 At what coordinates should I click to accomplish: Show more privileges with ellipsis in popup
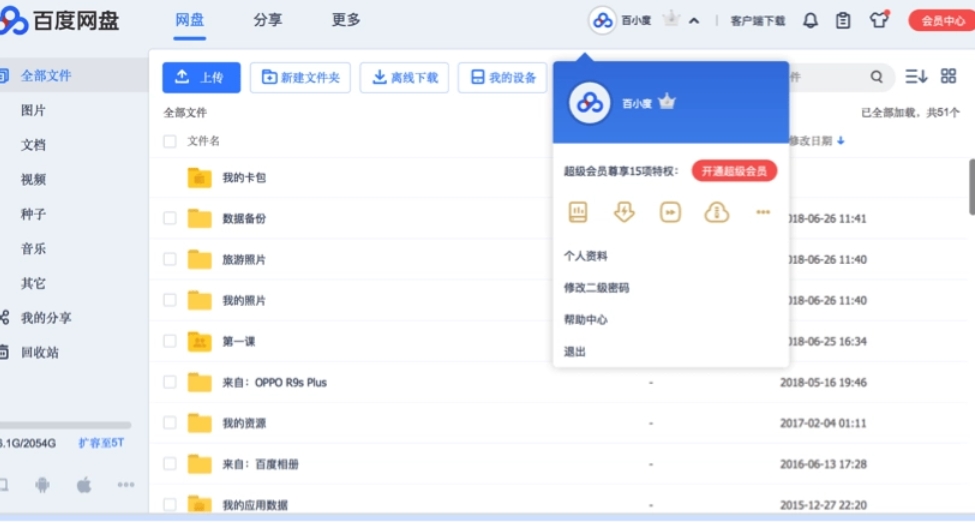763,212
